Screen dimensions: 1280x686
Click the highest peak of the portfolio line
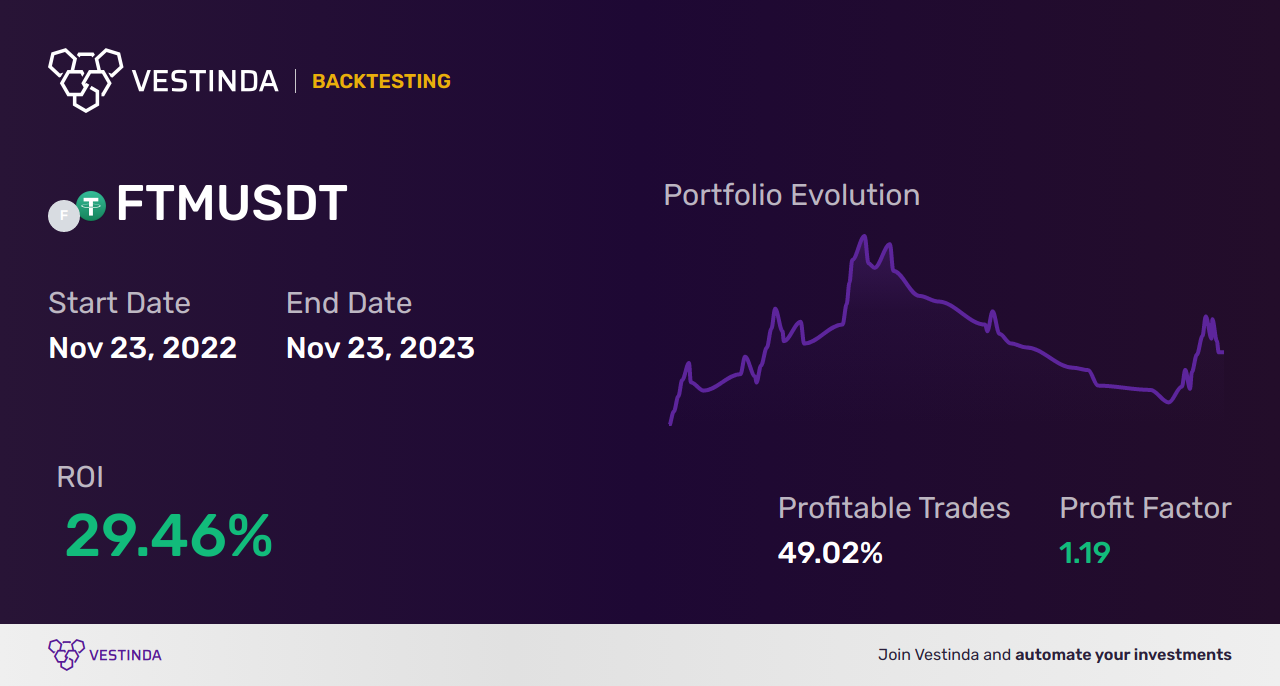click(863, 237)
